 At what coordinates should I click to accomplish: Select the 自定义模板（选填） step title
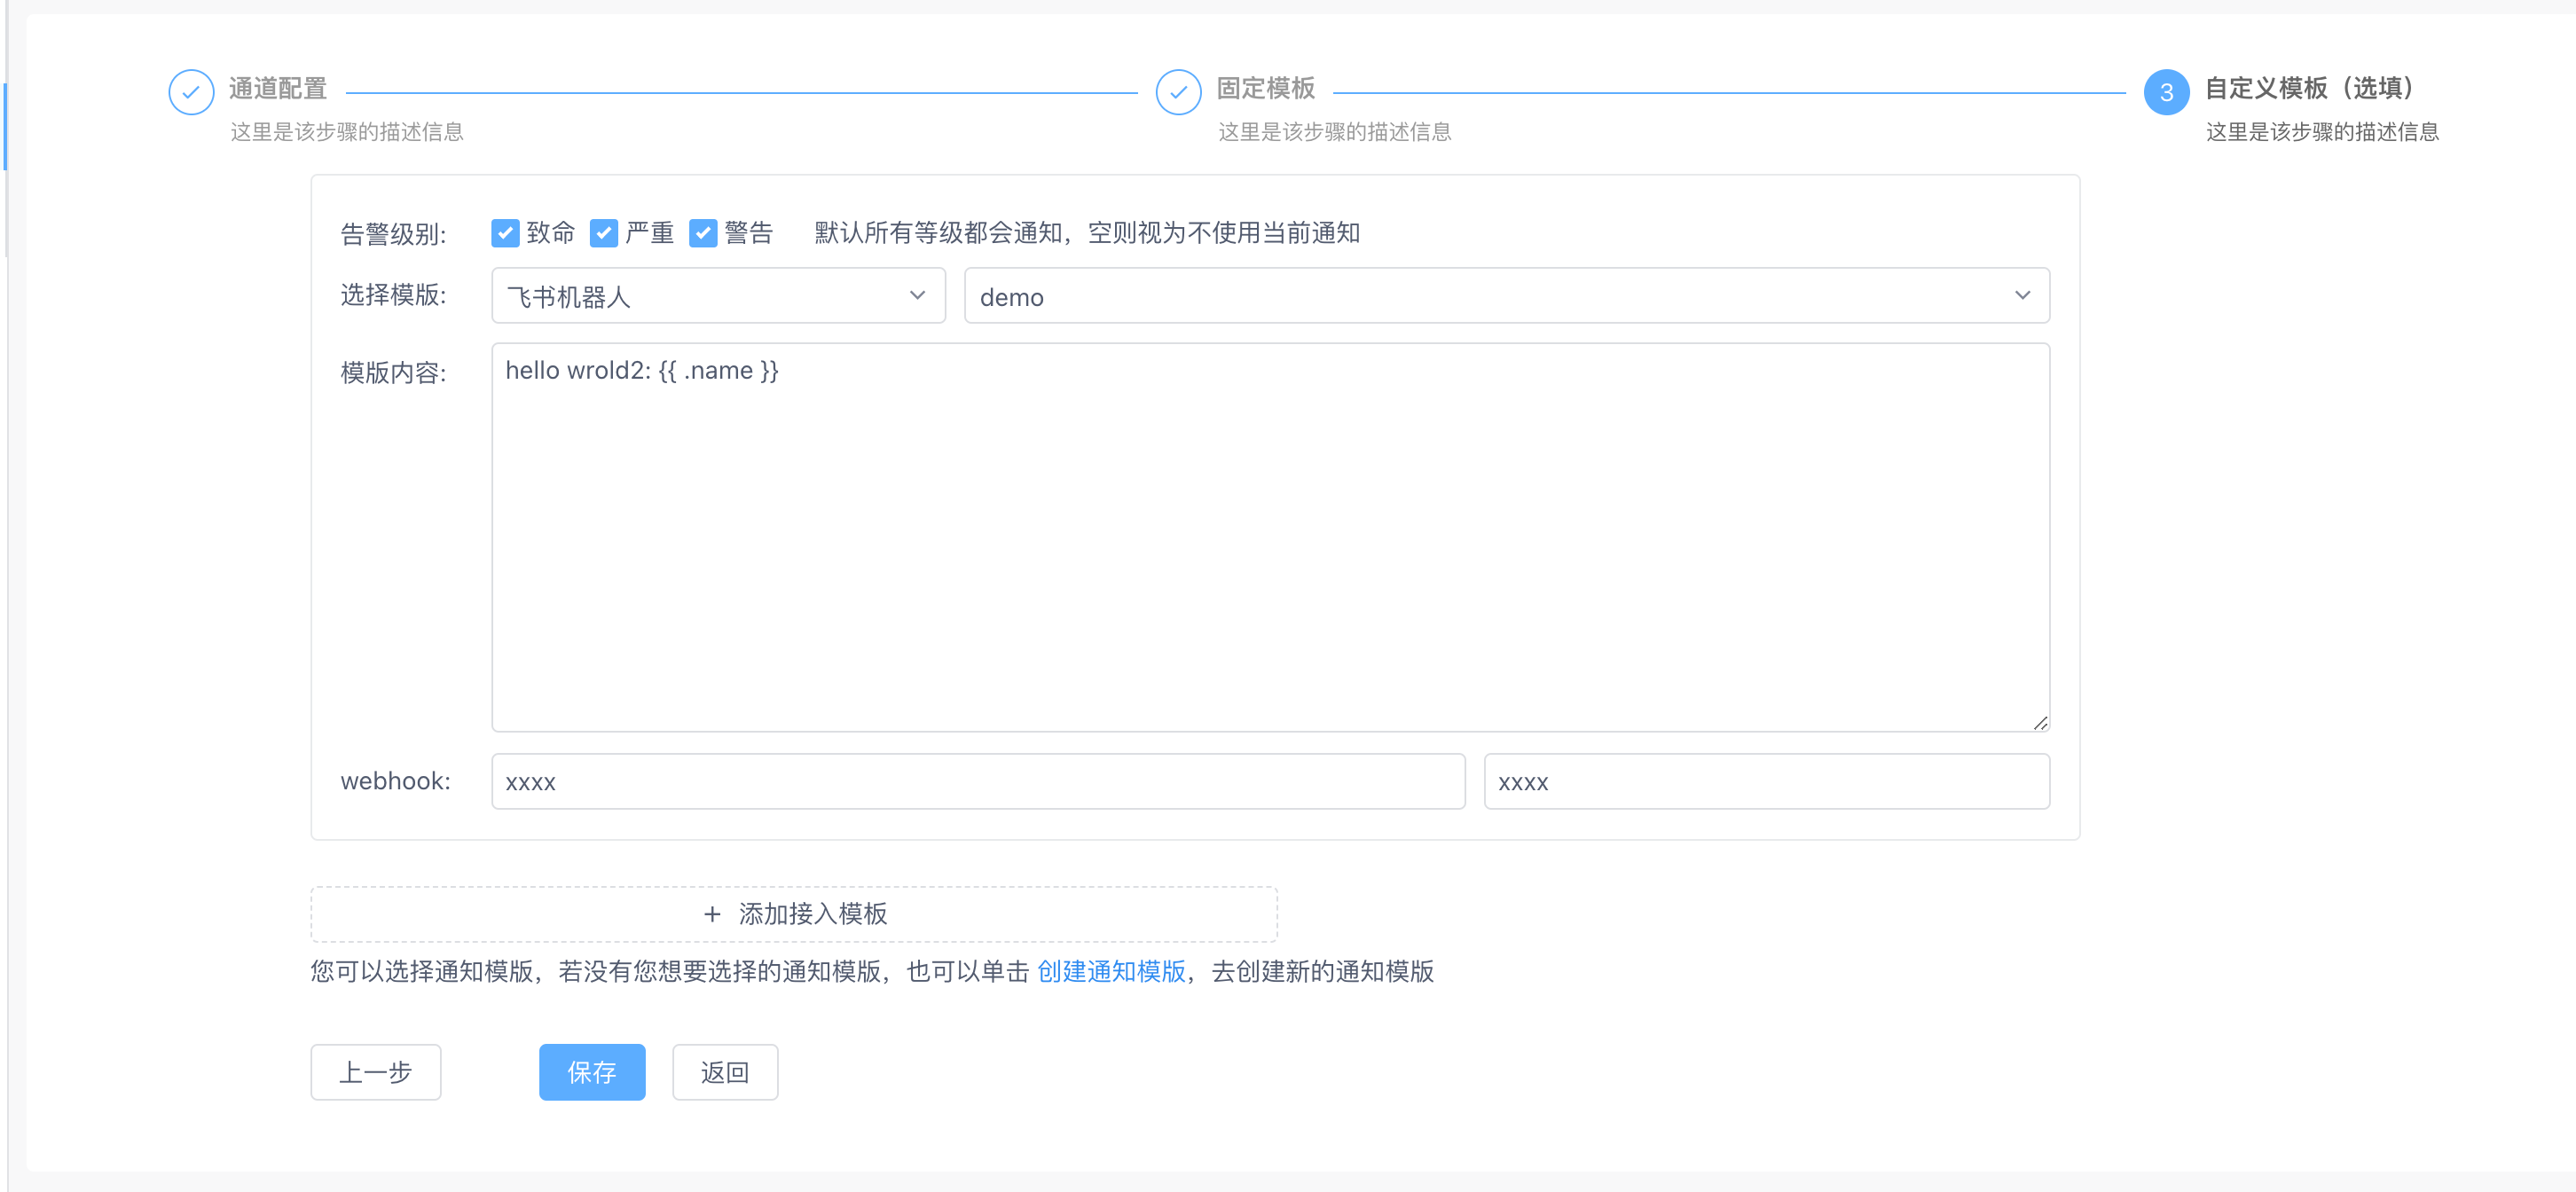(x=2308, y=88)
